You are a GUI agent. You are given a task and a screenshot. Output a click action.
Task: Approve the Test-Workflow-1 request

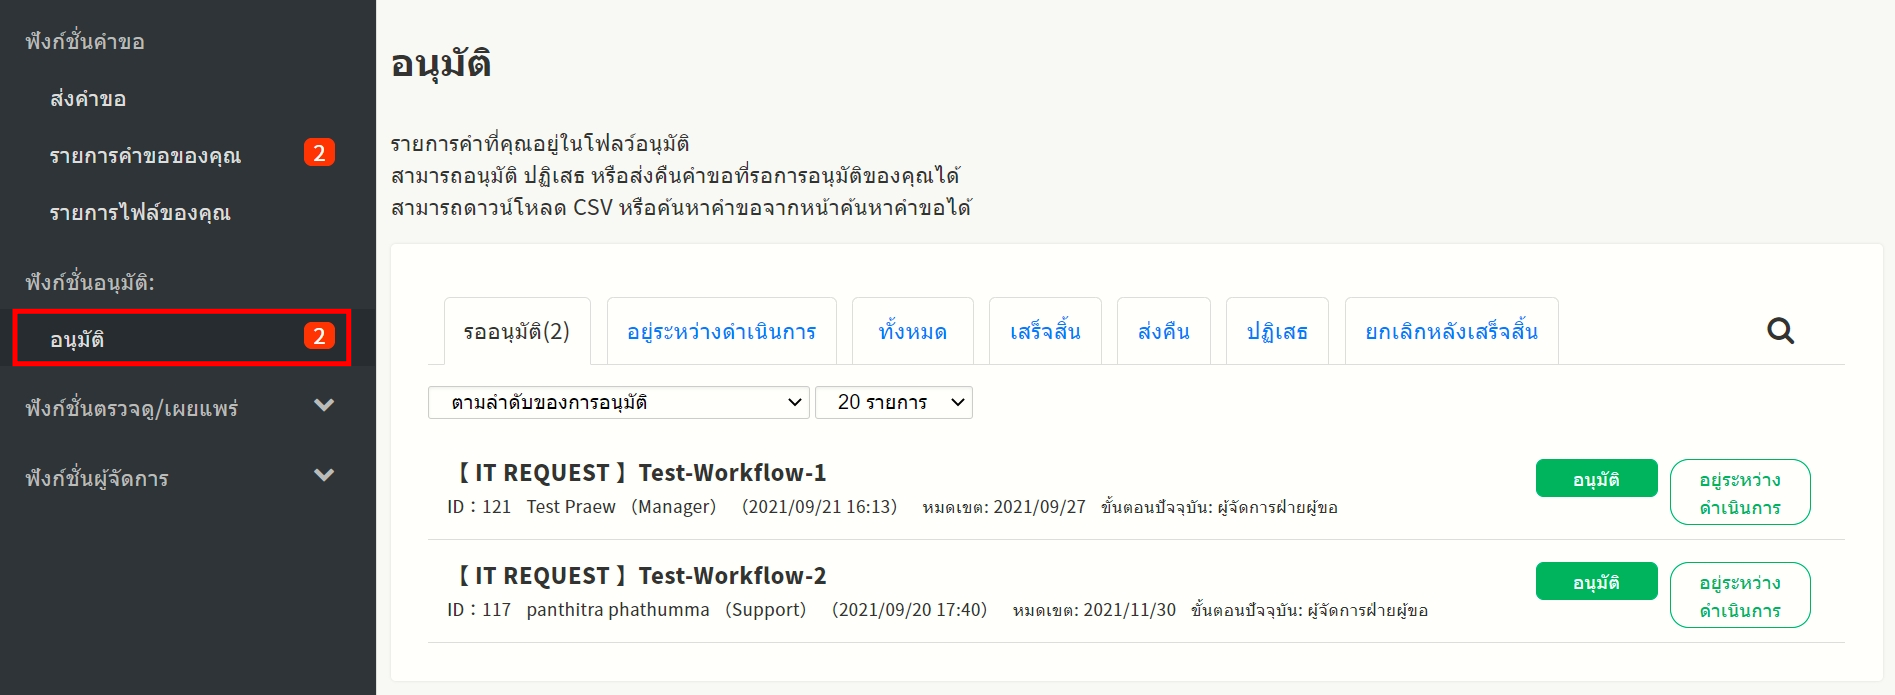pyautogui.click(x=1596, y=479)
